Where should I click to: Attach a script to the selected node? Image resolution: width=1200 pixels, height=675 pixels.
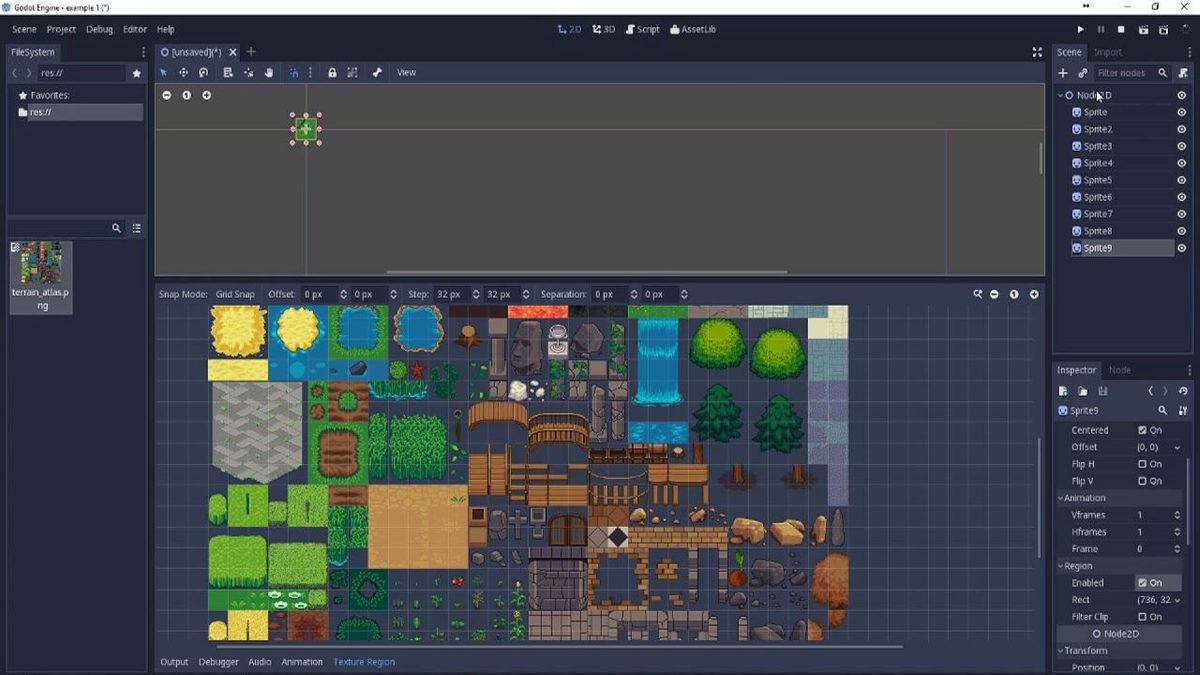(1183, 73)
